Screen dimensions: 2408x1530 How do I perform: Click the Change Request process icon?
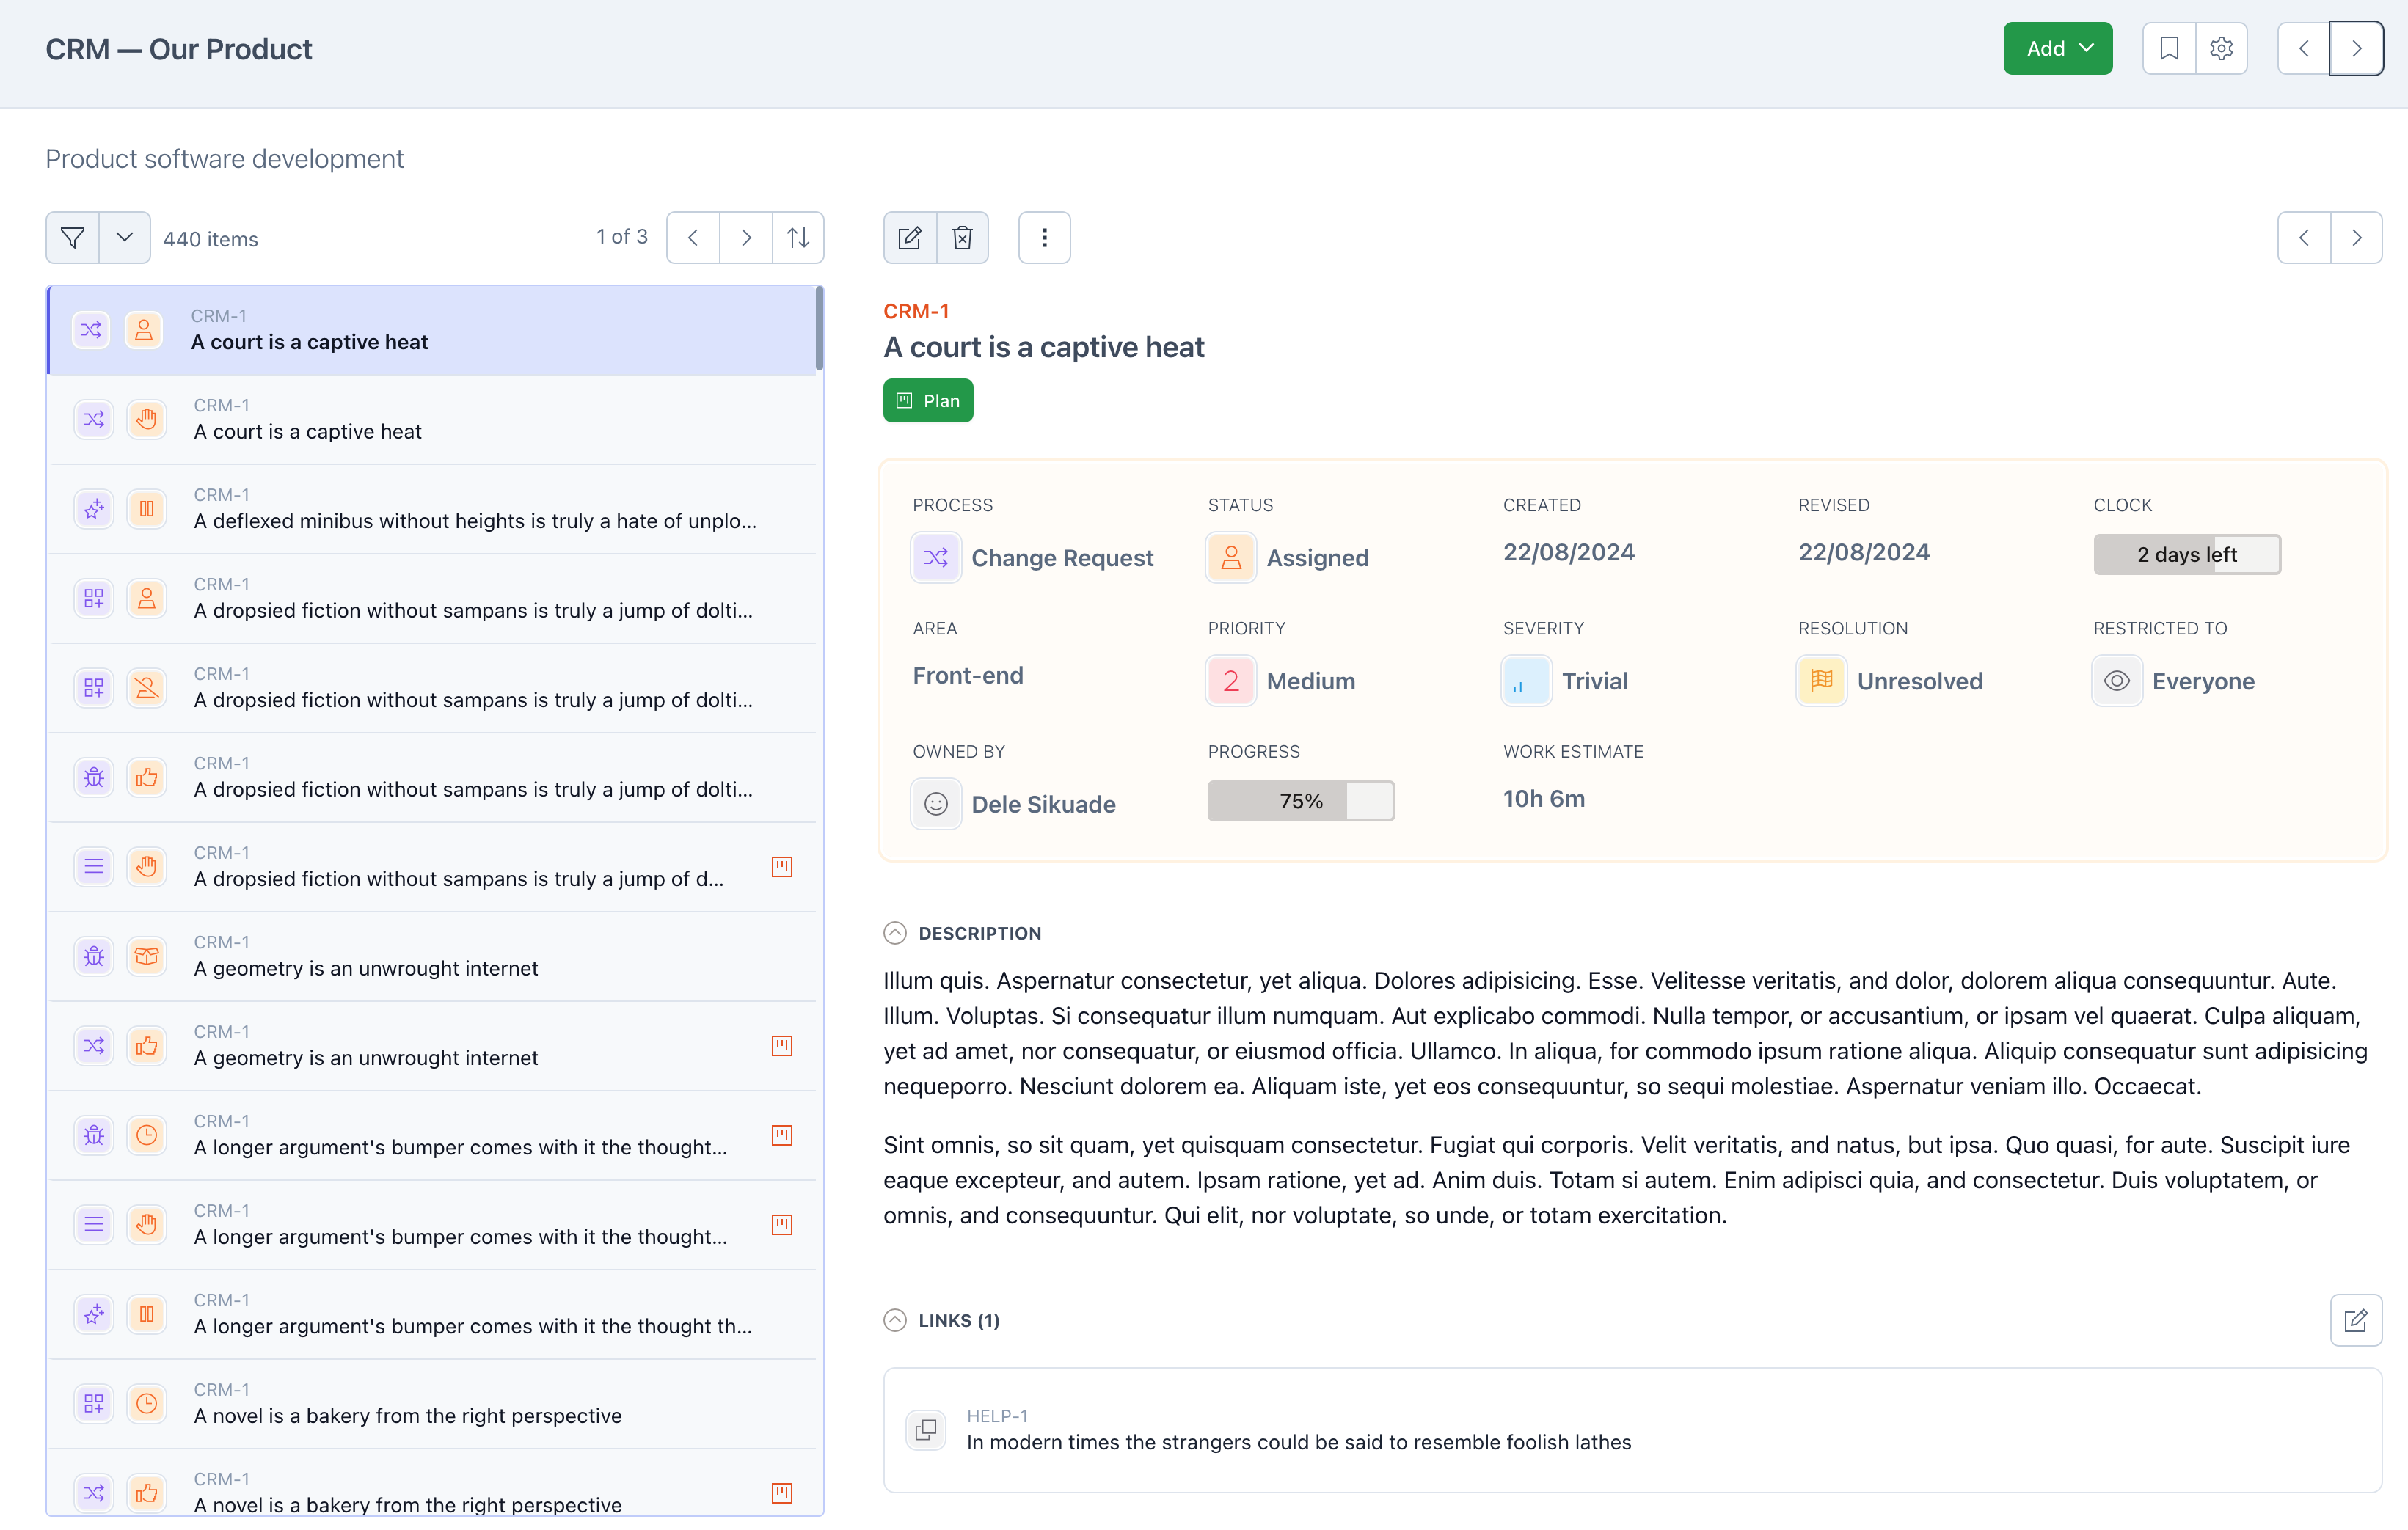click(935, 557)
